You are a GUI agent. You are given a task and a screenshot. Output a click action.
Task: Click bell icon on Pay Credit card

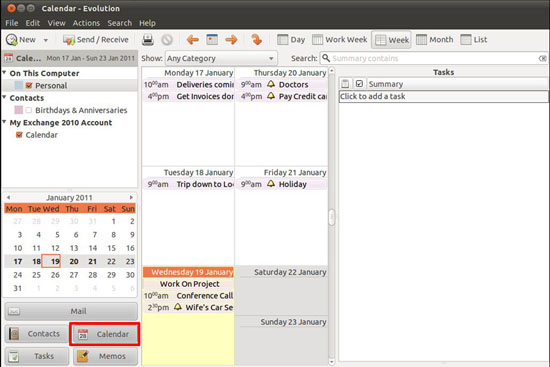[x=271, y=96]
